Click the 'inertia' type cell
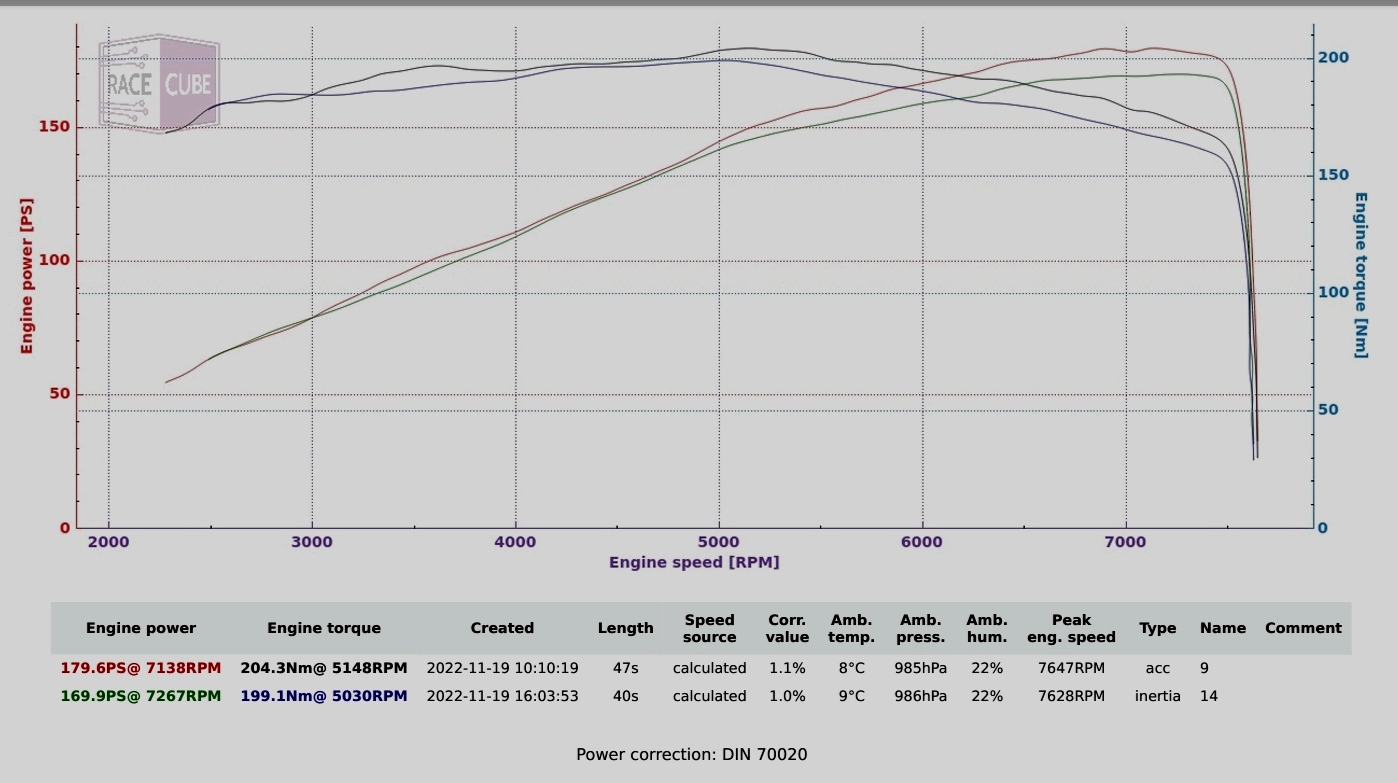The image size is (1398, 783). coord(1158,695)
